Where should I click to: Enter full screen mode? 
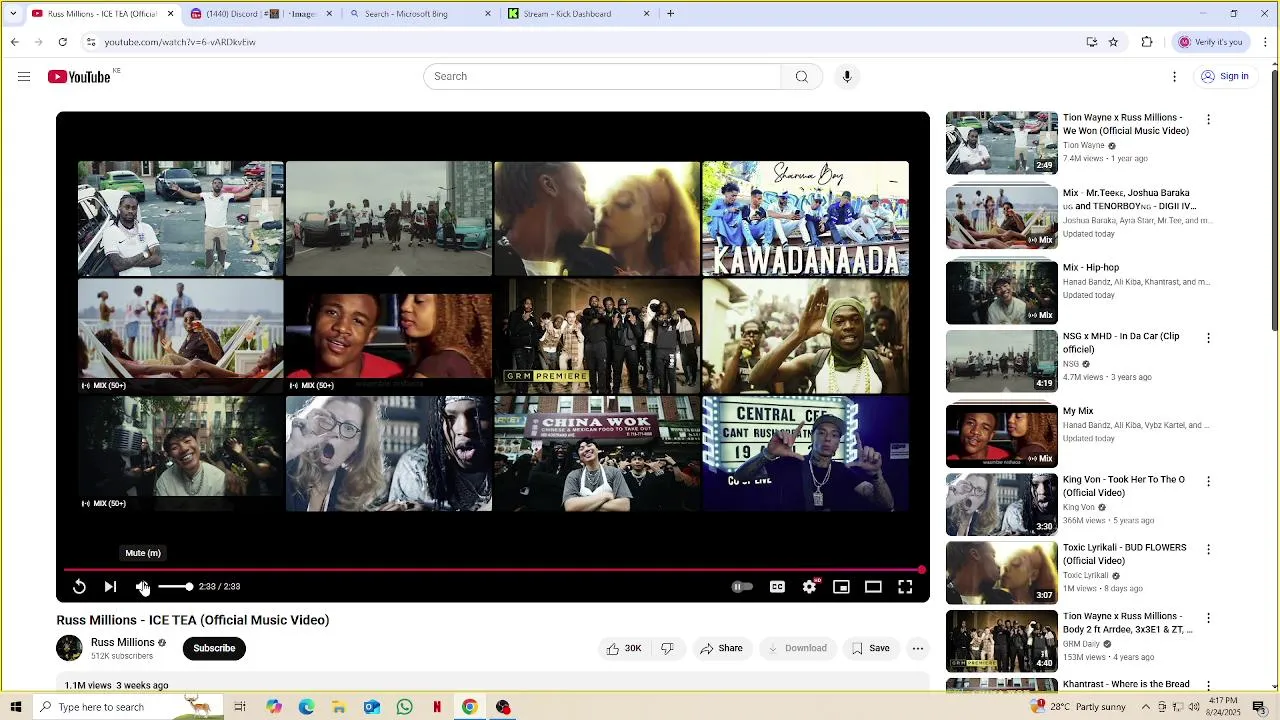pos(905,587)
